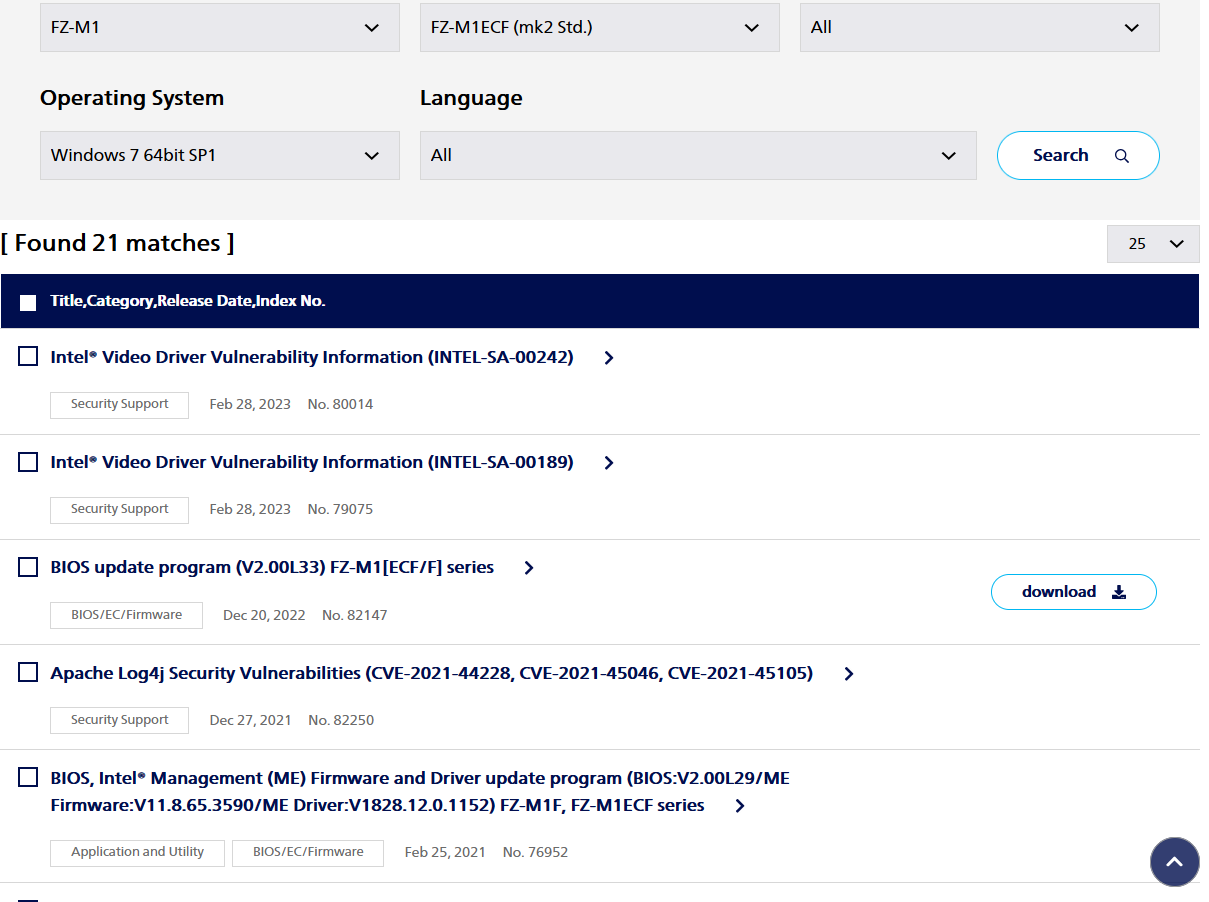Check the BIOS V2.00L29 ME Firmware row checkbox
This screenshot has height=902, width=1209.
28,777
